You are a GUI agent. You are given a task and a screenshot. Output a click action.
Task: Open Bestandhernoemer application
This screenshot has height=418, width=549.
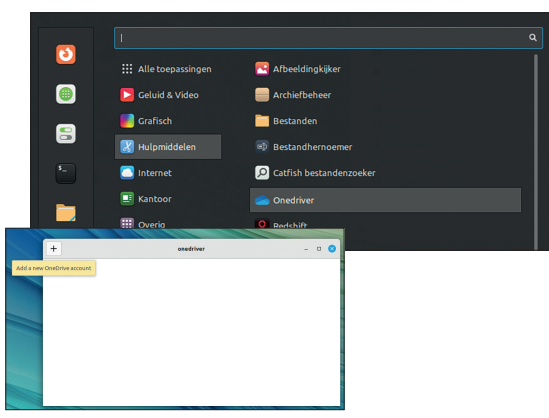tap(303, 147)
